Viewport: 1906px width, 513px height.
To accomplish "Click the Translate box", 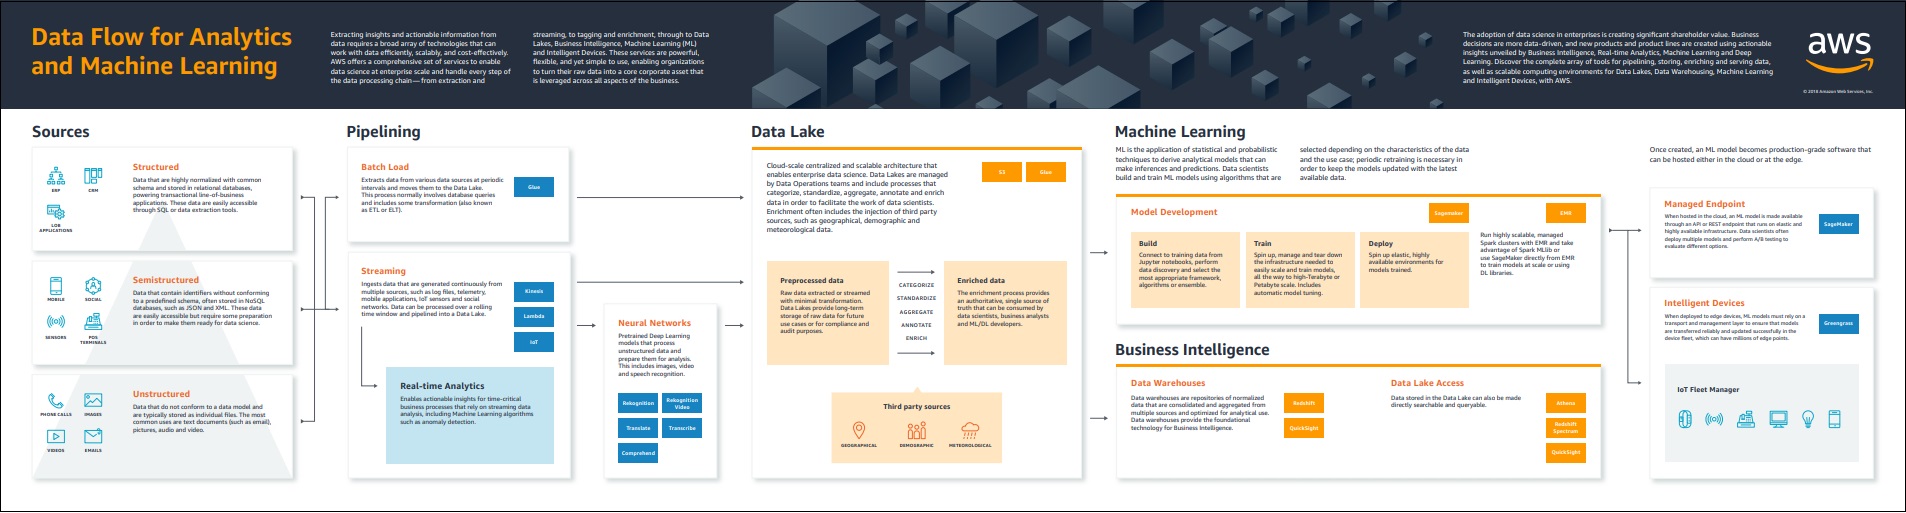I will tap(638, 428).
